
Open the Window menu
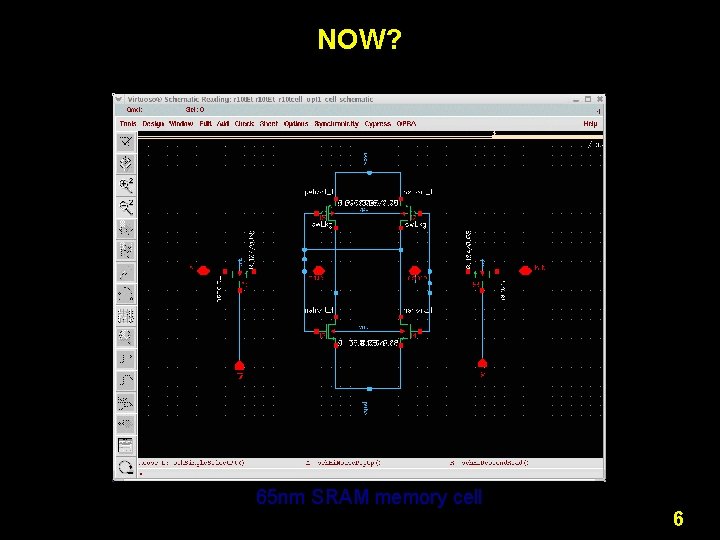click(181, 124)
